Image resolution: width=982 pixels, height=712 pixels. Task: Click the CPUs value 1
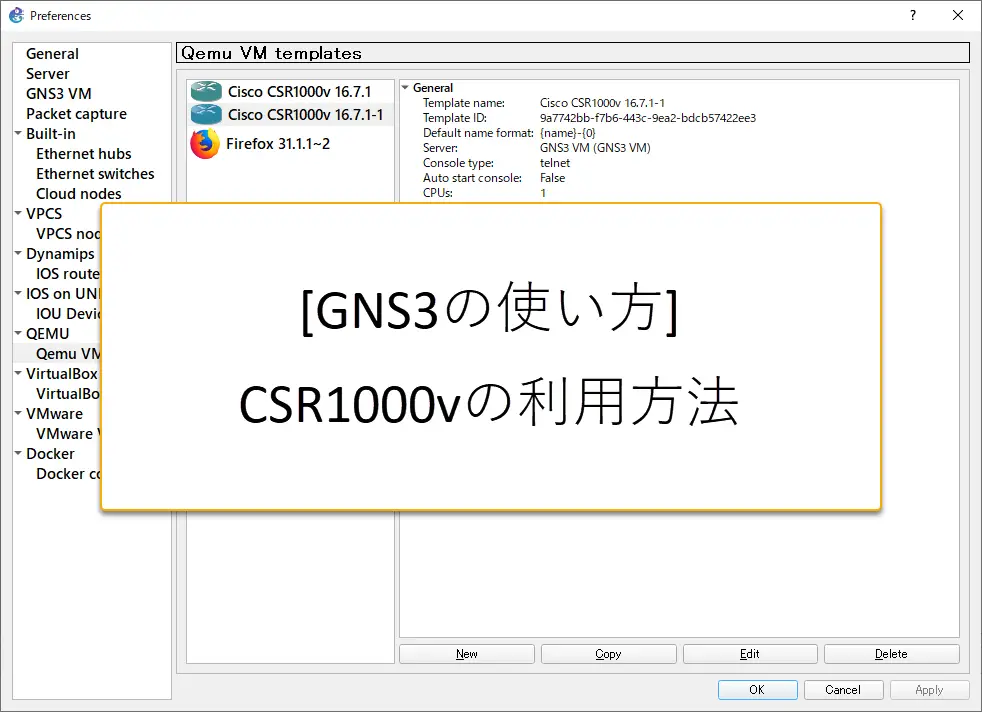point(543,193)
